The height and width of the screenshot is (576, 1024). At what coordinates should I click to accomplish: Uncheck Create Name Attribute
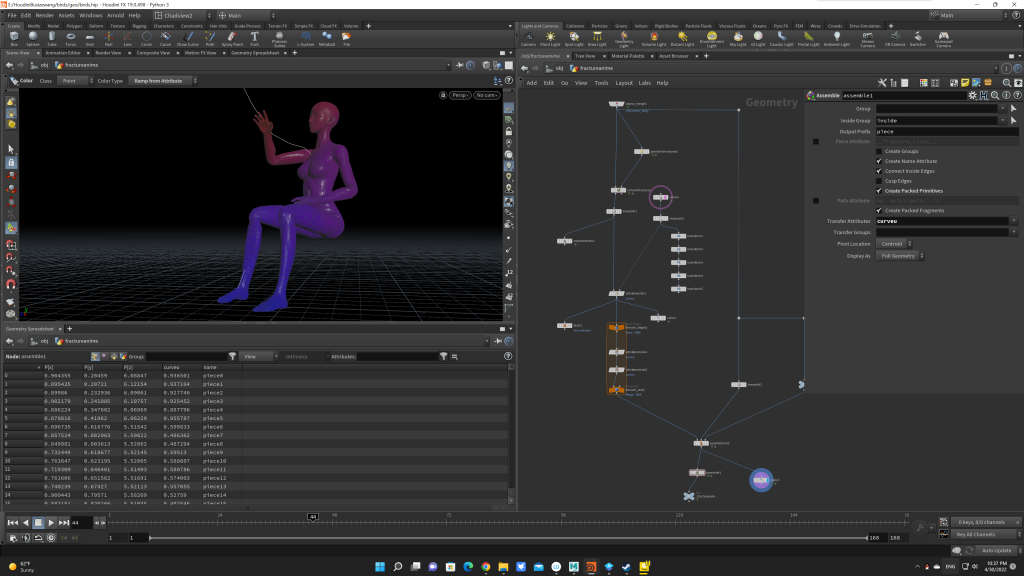click(x=880, y=161)
